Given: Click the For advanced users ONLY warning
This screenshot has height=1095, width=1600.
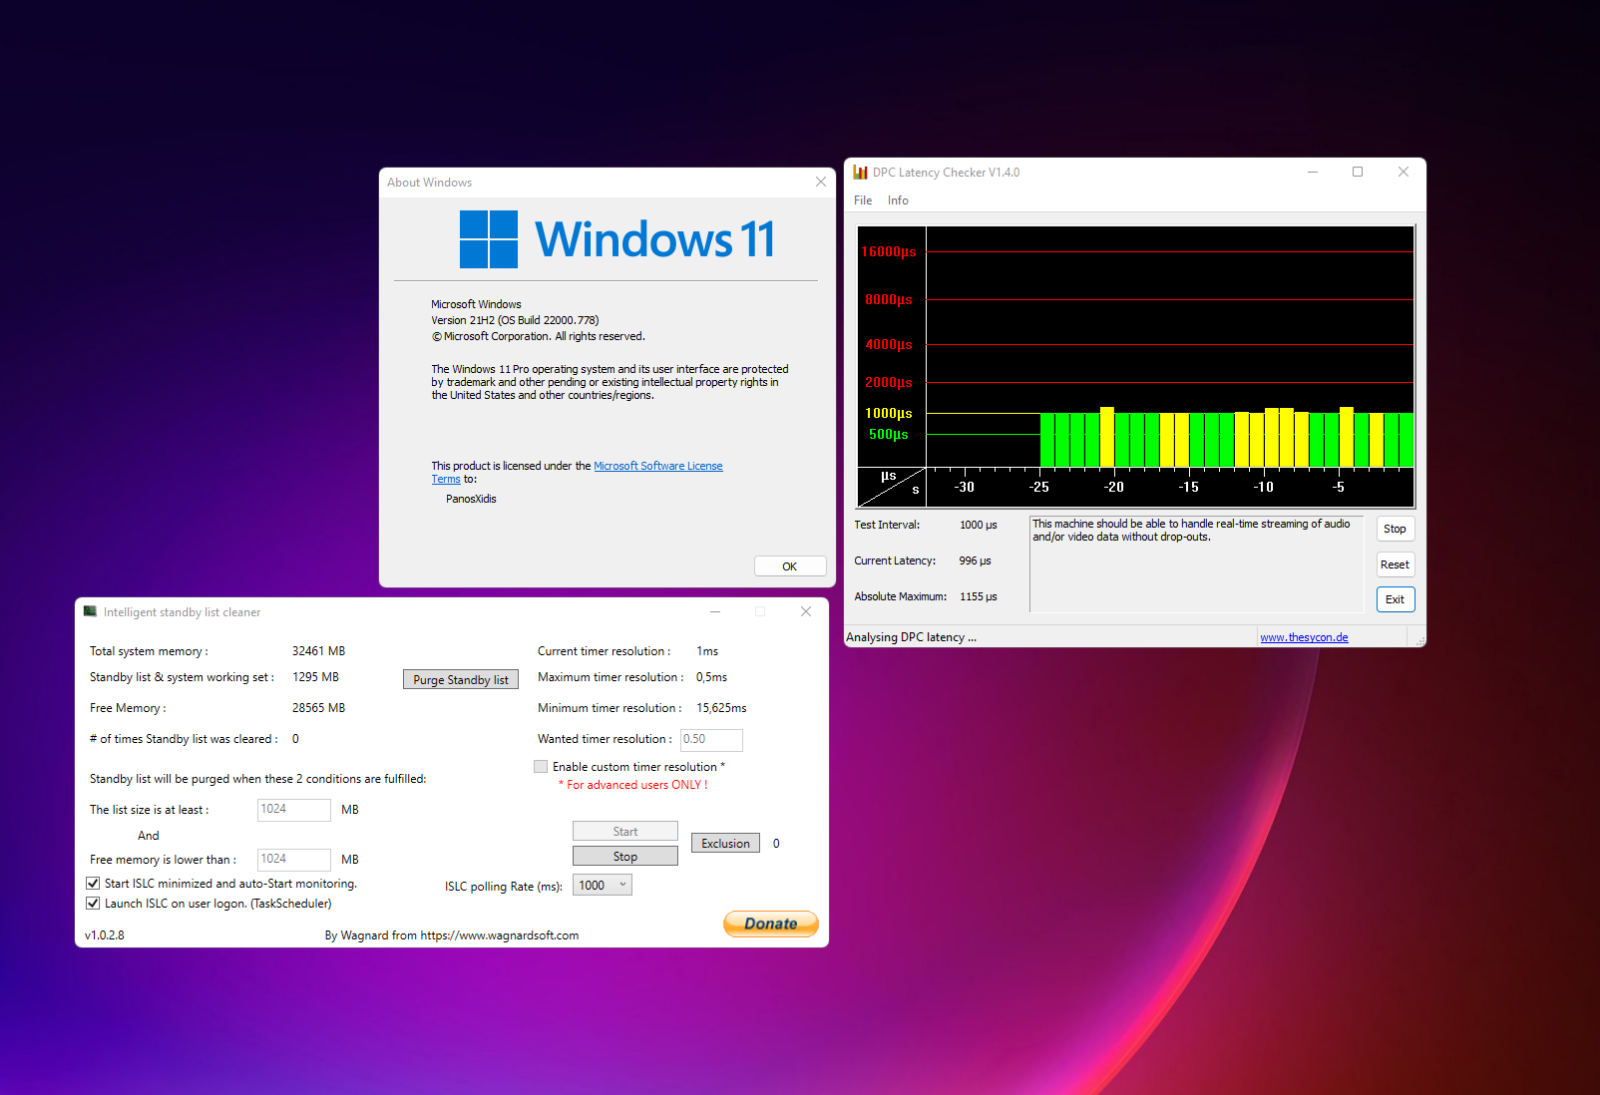Looking at the screenshot, I should (633, 785).
